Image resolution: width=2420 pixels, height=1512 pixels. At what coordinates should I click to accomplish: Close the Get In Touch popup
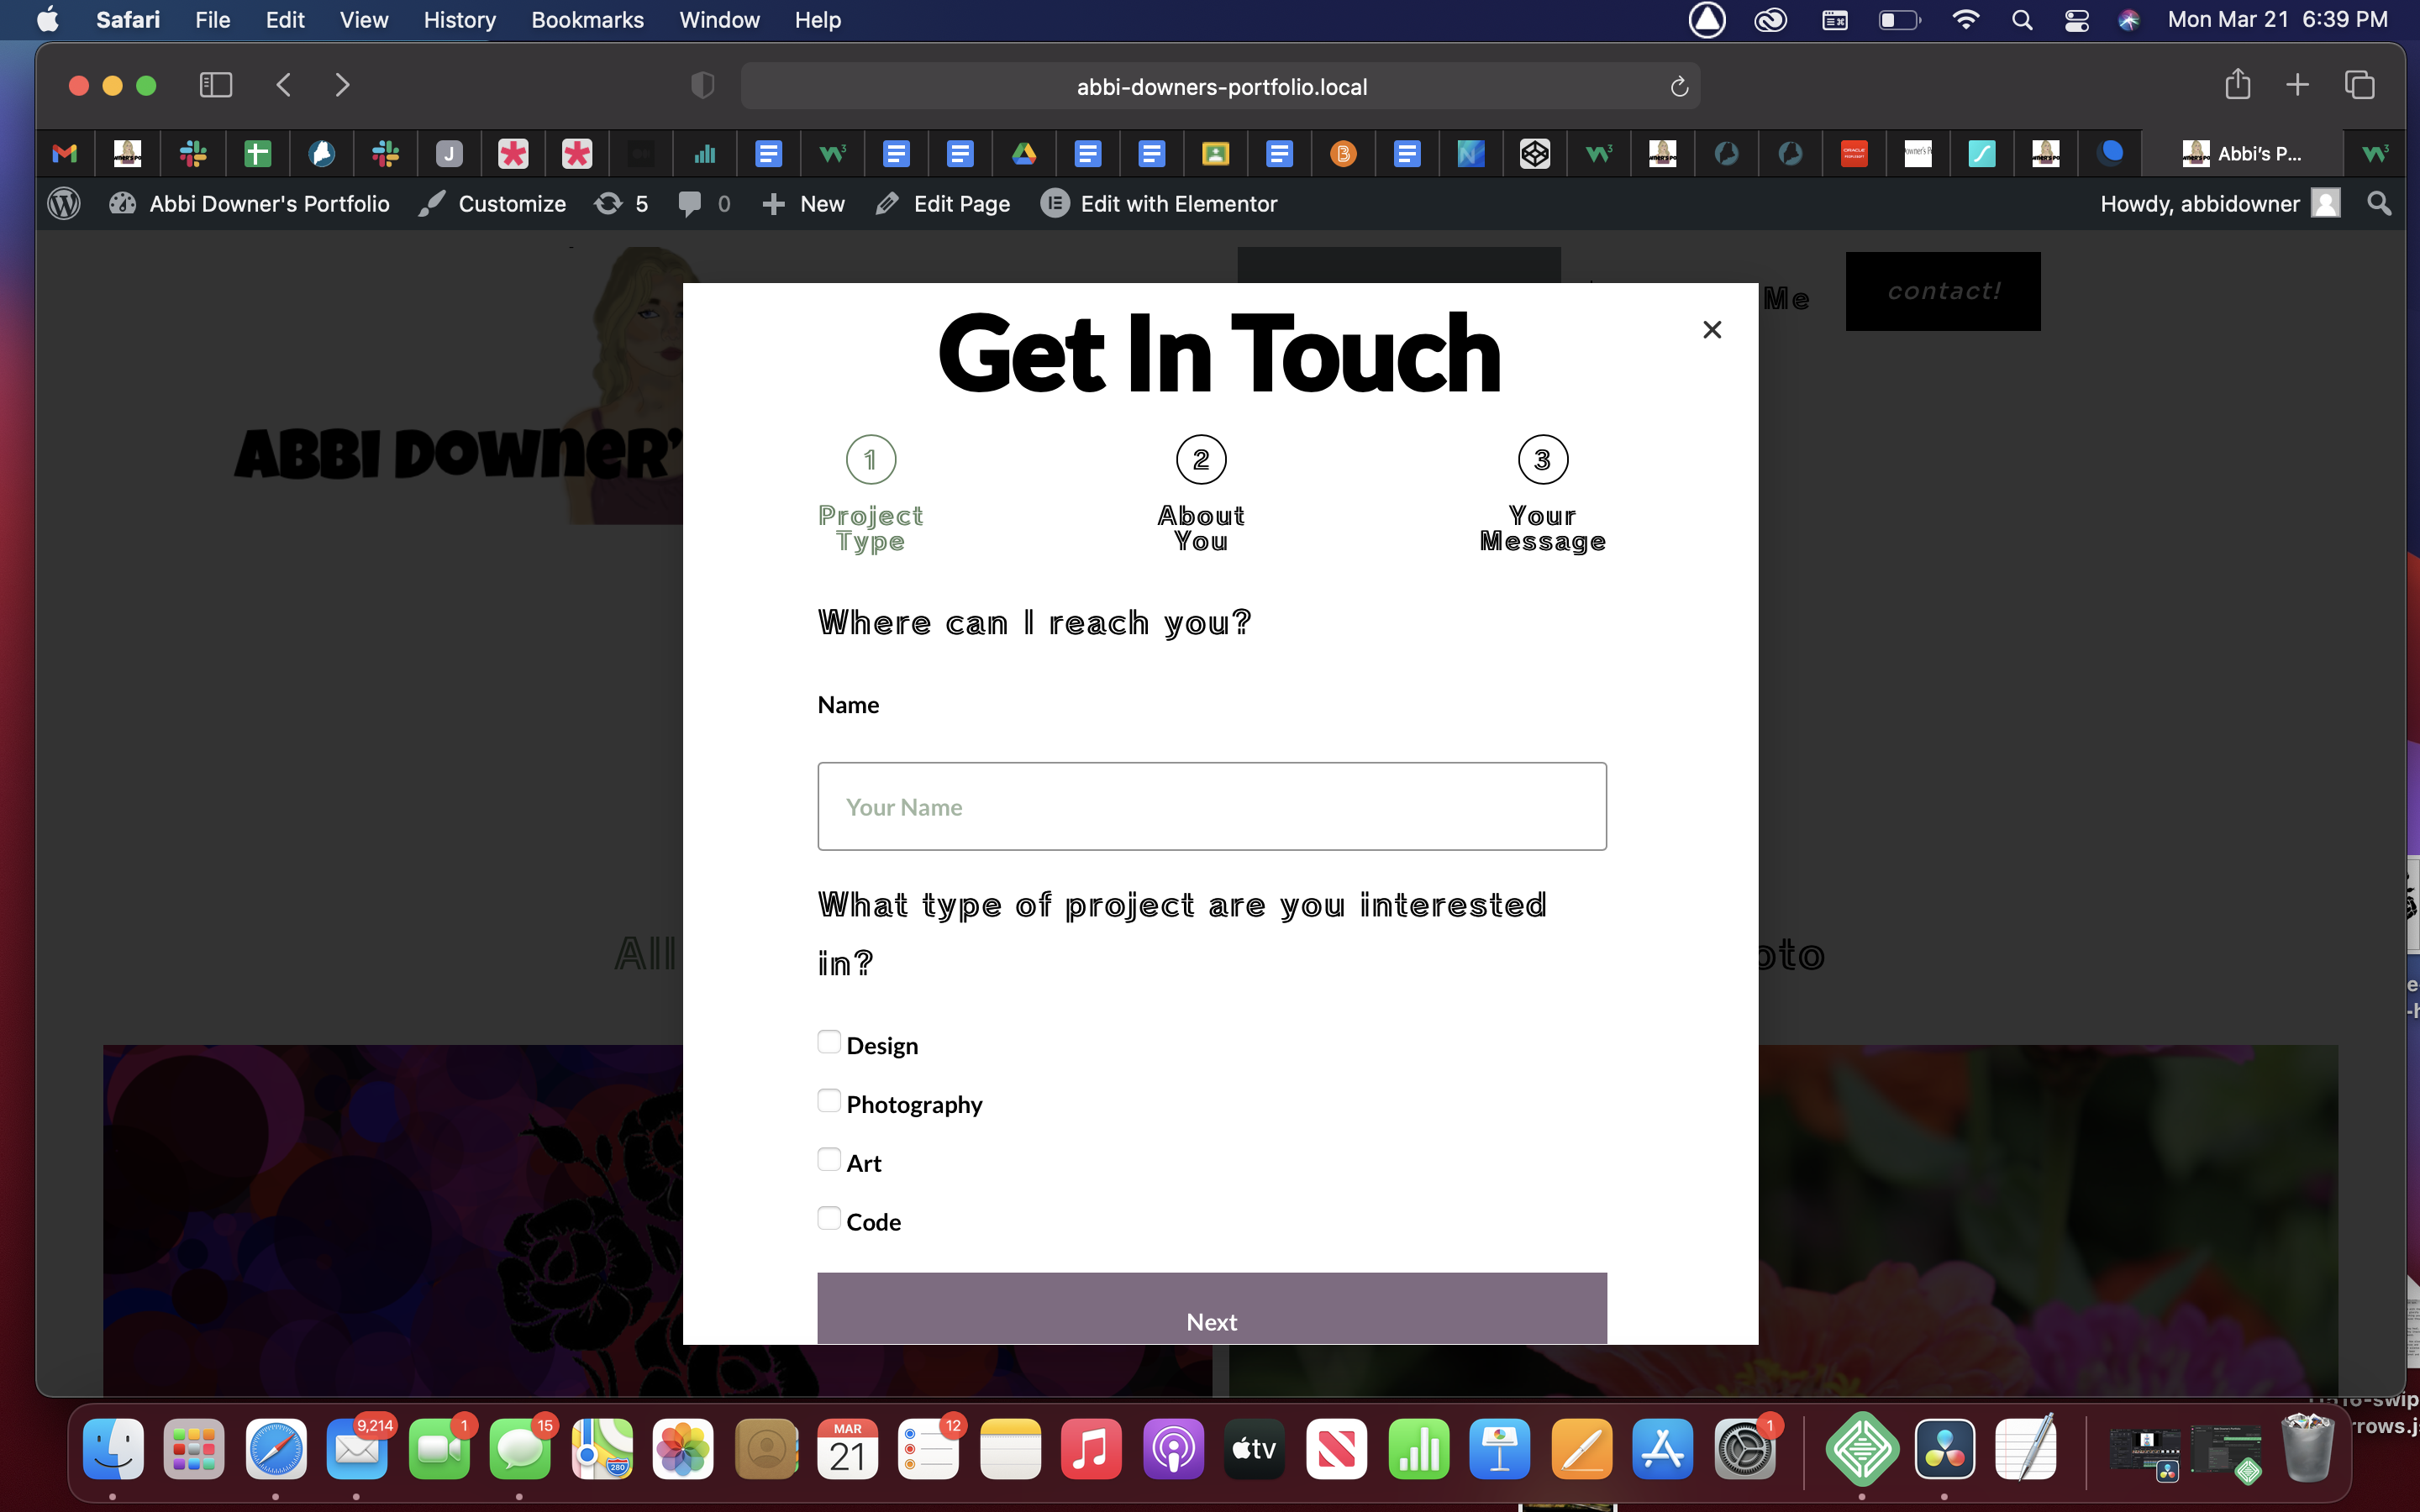(1711, 330)
